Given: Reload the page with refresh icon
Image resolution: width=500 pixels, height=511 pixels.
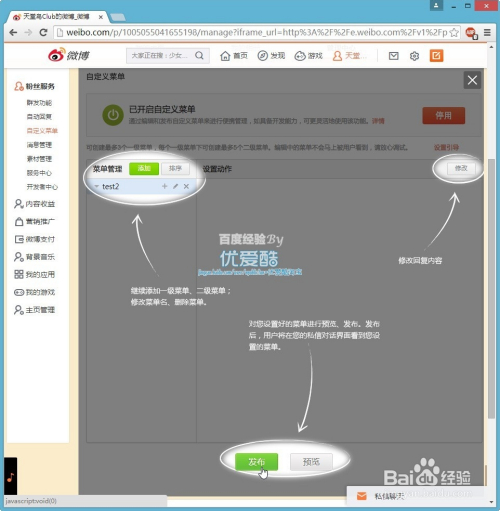Looking at the screenshot, I should tap(43, 32).
